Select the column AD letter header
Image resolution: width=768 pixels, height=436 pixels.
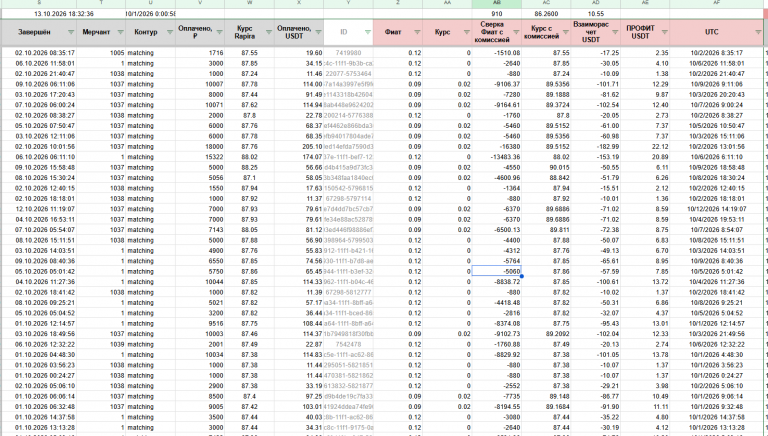click(x=596, y=3)
